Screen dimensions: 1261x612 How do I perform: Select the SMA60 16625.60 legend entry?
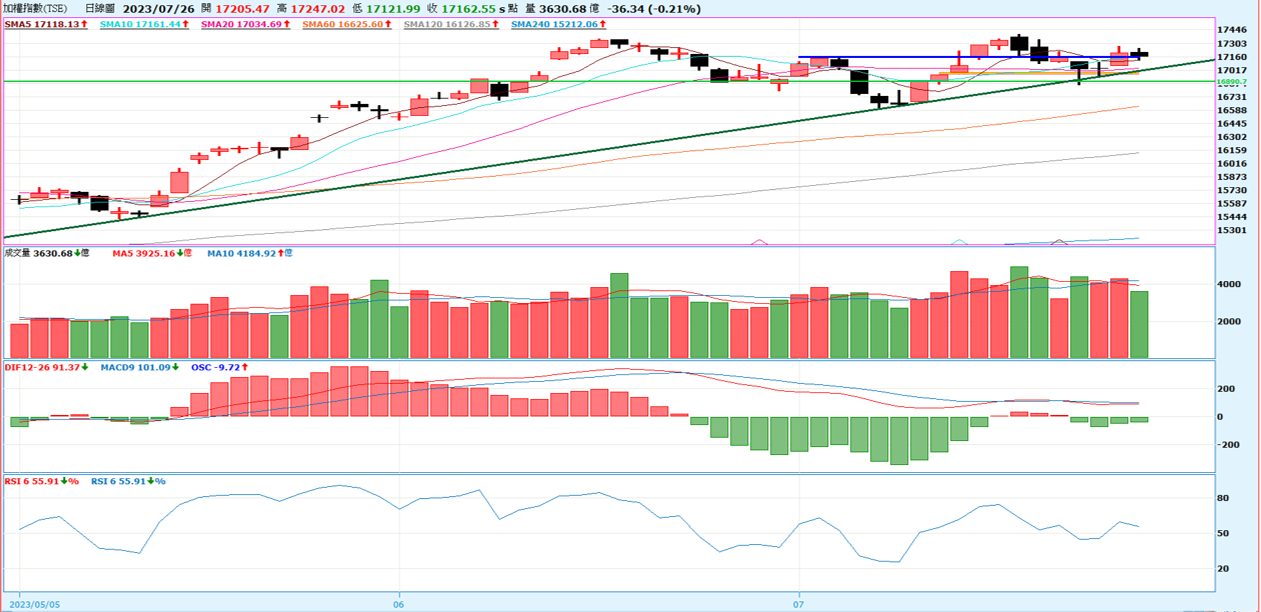346,23
